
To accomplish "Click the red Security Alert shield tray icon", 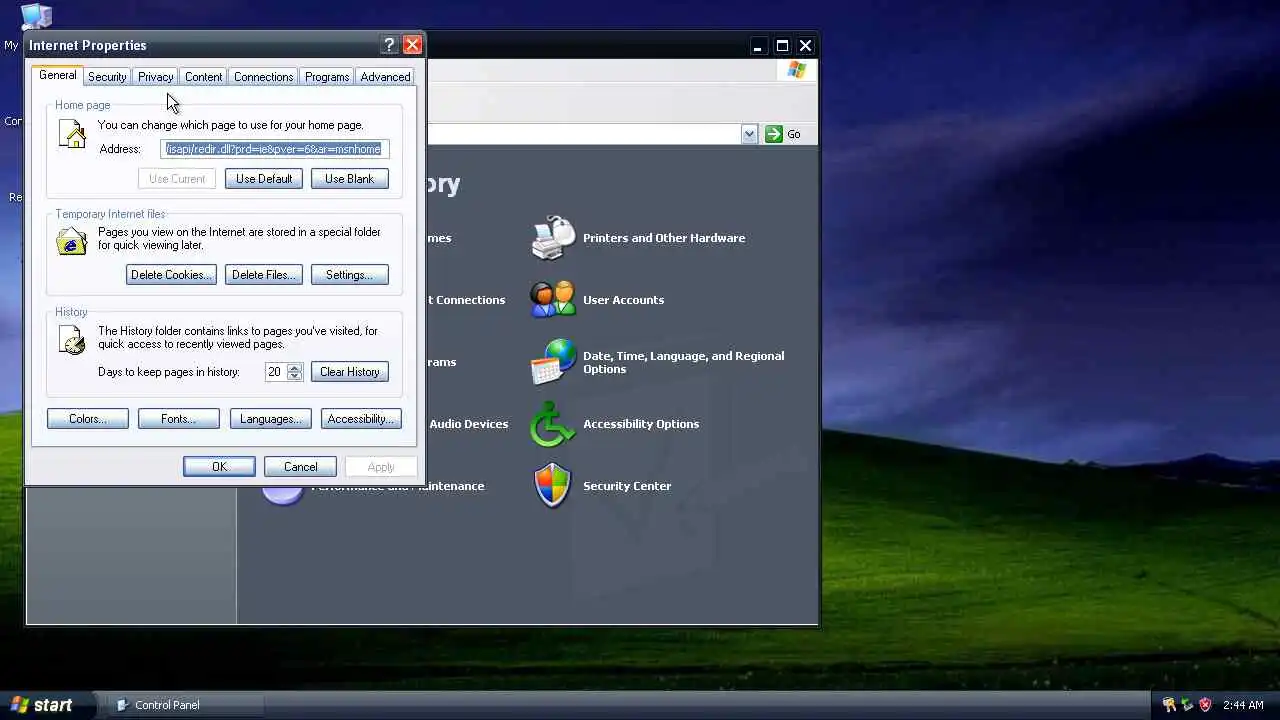I will pyautogui.click(x=1205, y=705).
